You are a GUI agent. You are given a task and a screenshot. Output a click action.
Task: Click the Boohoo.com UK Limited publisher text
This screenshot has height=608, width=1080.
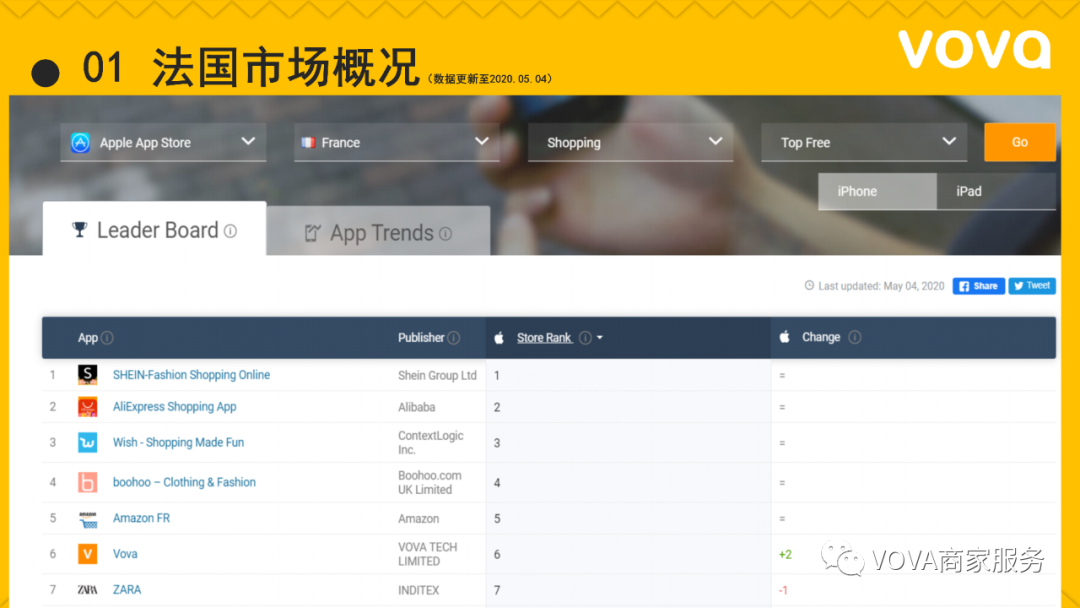pyautogui.click(x=430, y=483)
